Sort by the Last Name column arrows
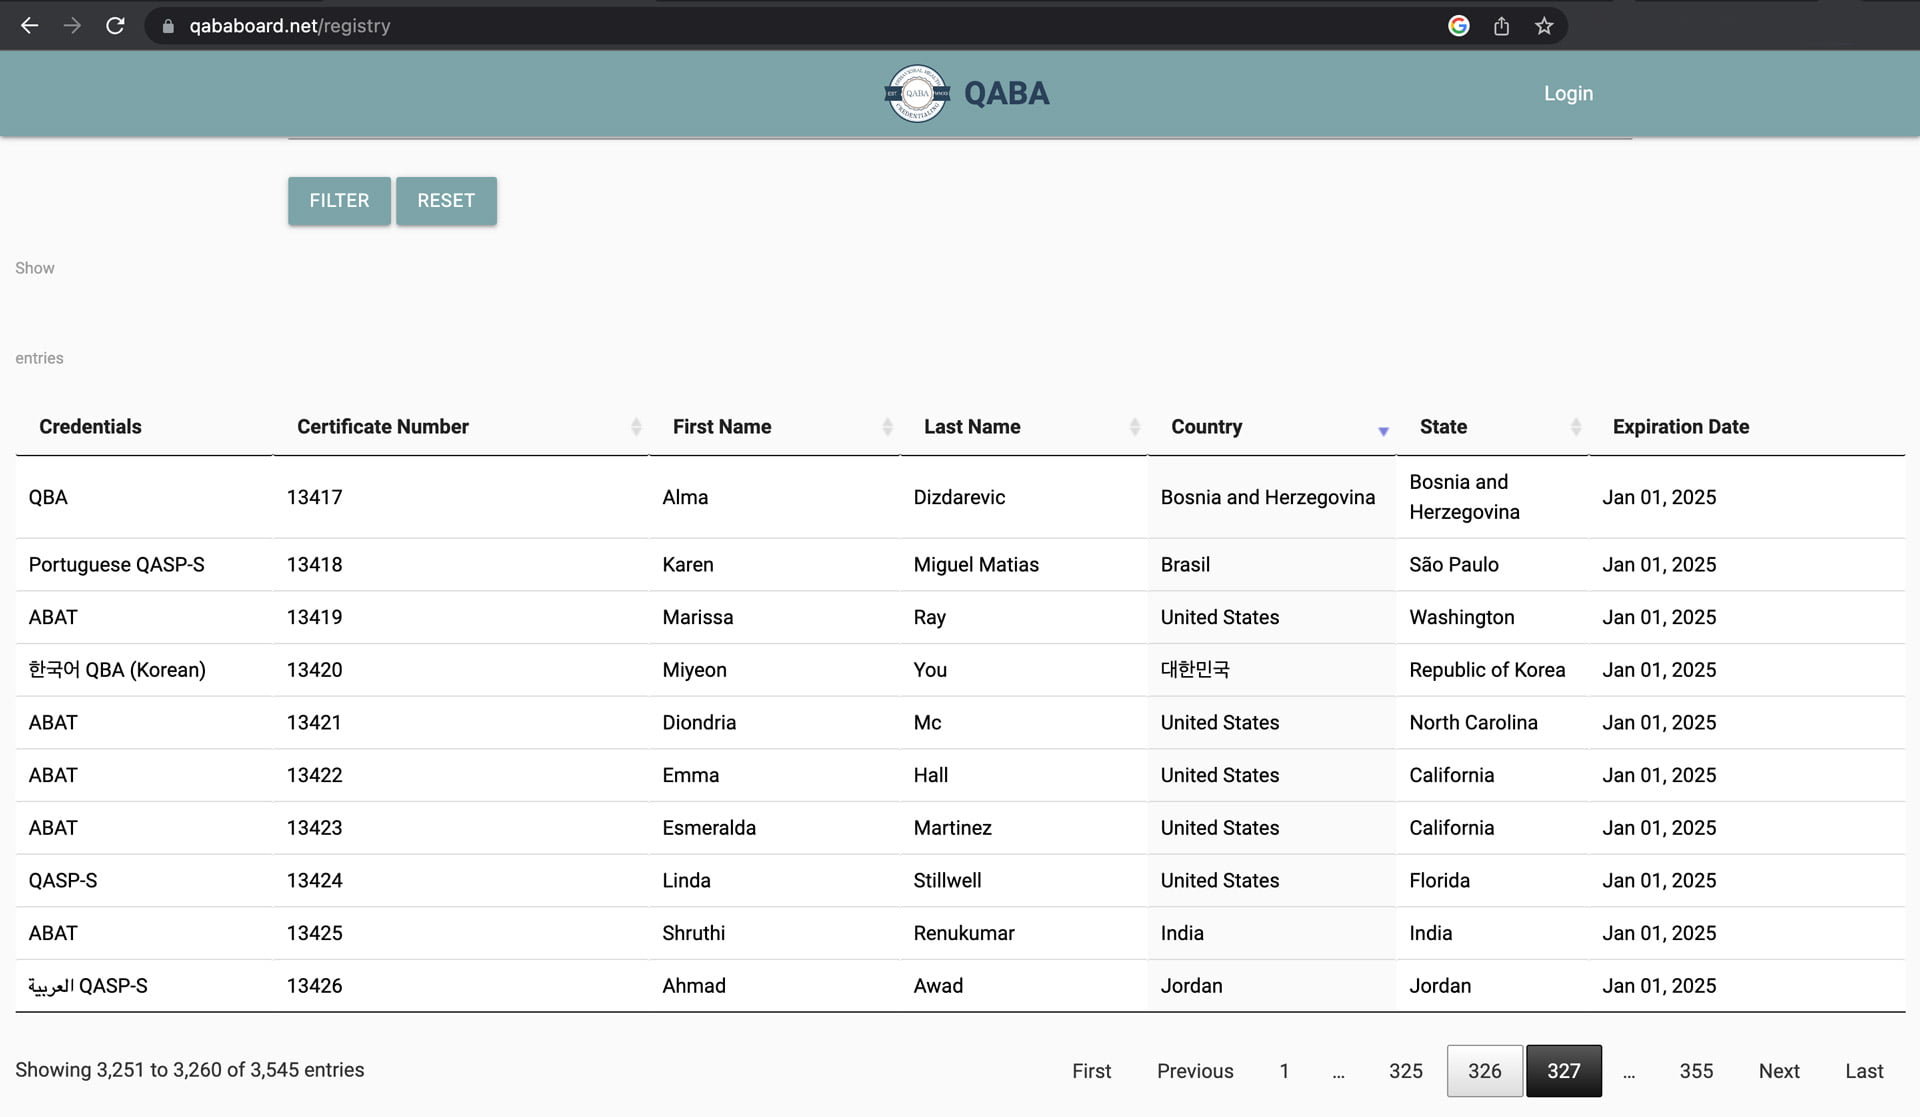The image size is (1920, 1117). click(x=1134, y=427)
